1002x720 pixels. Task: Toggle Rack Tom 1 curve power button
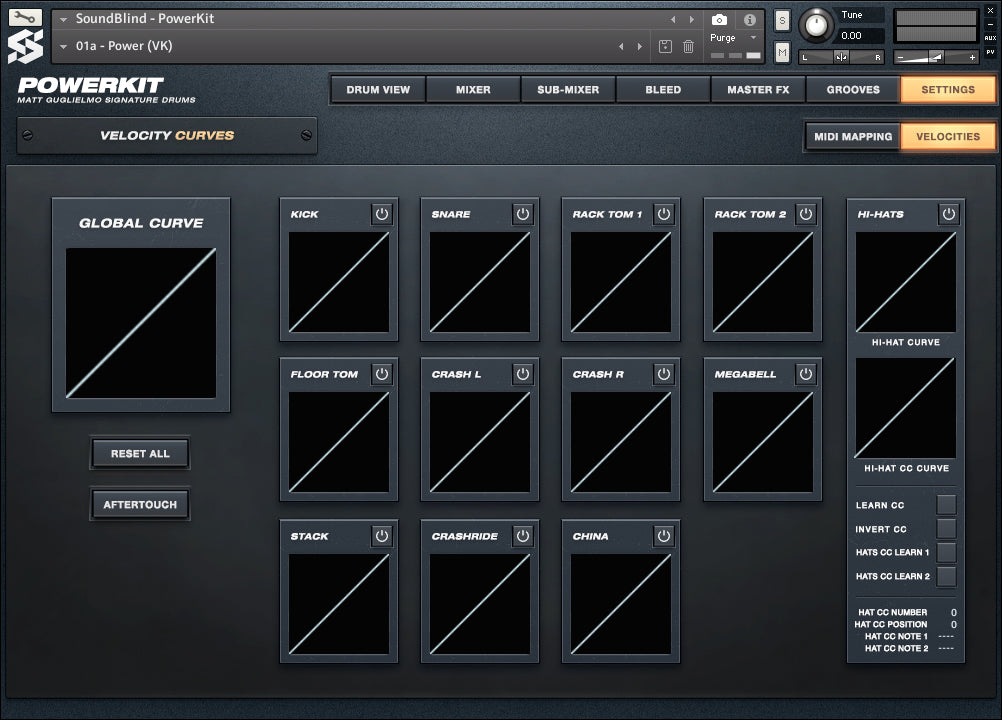(x=664, y=213)
